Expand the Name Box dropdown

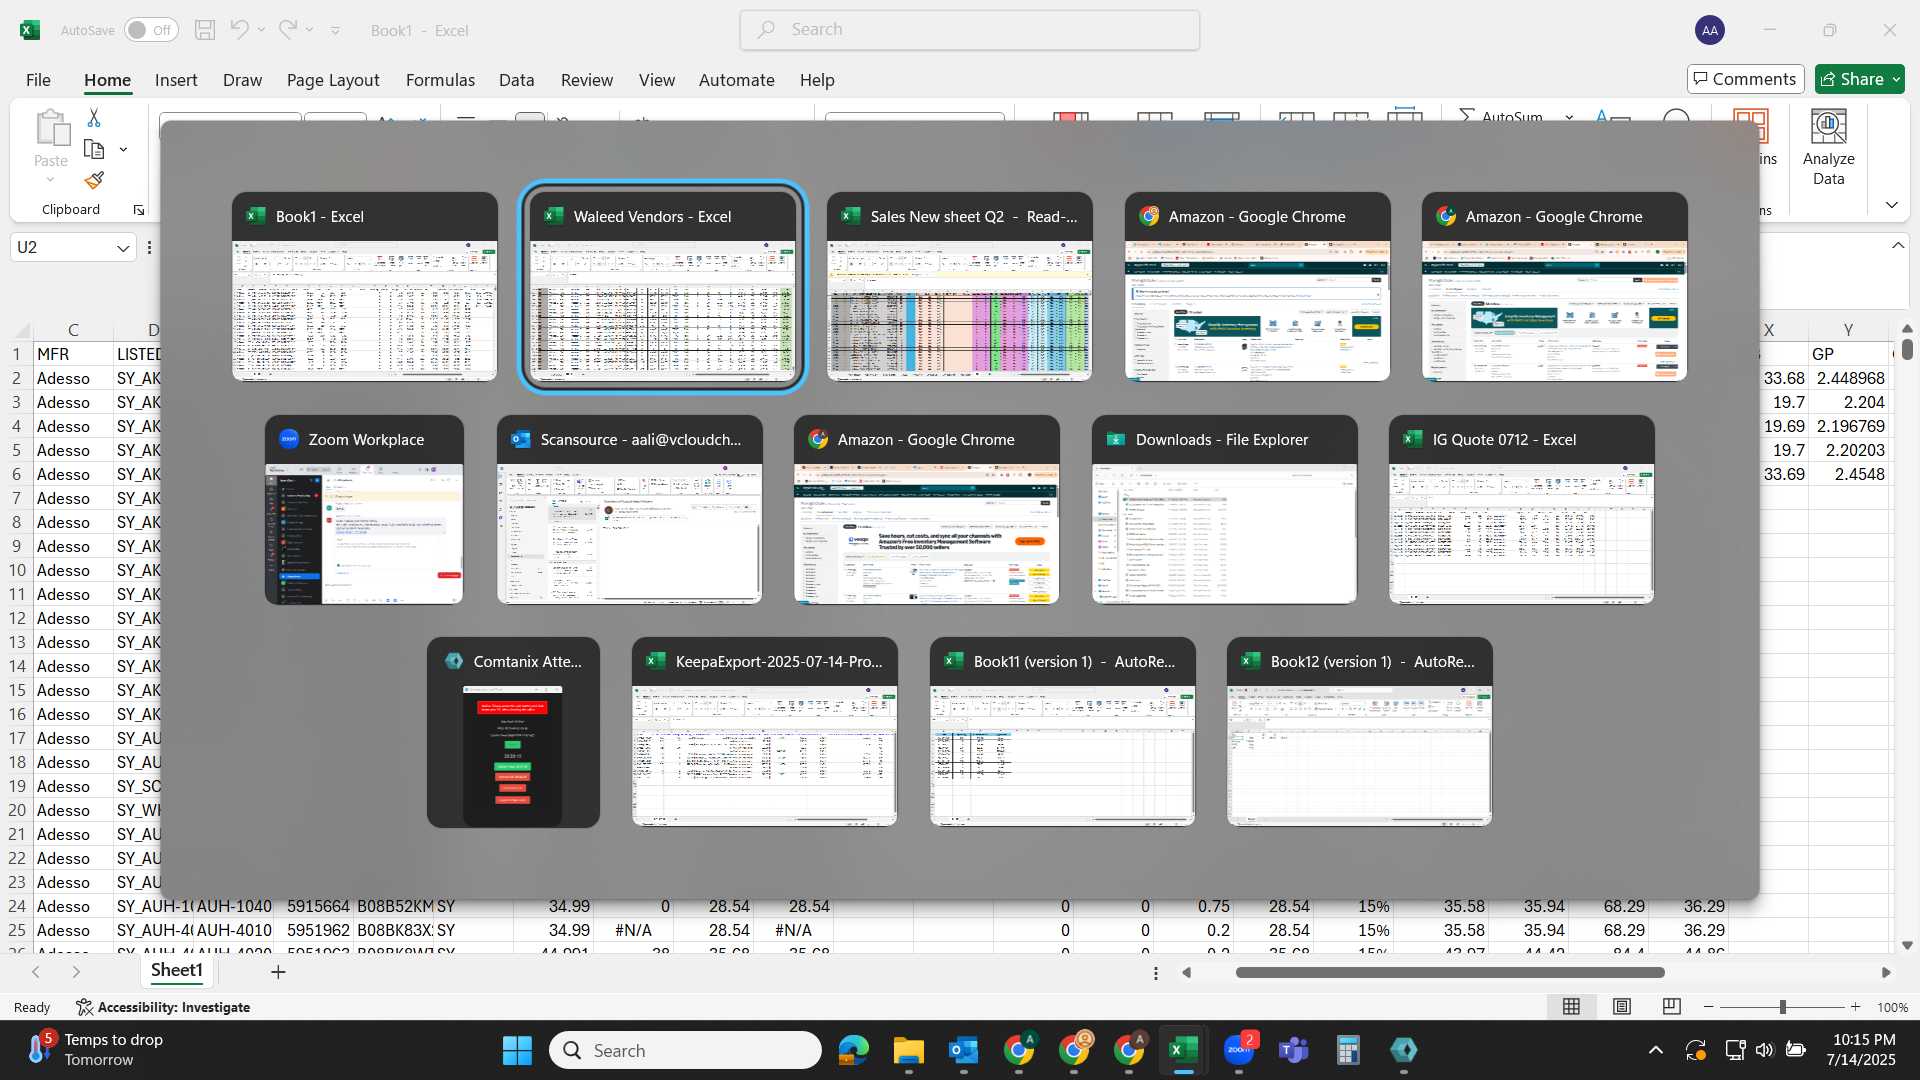point(123,248)
